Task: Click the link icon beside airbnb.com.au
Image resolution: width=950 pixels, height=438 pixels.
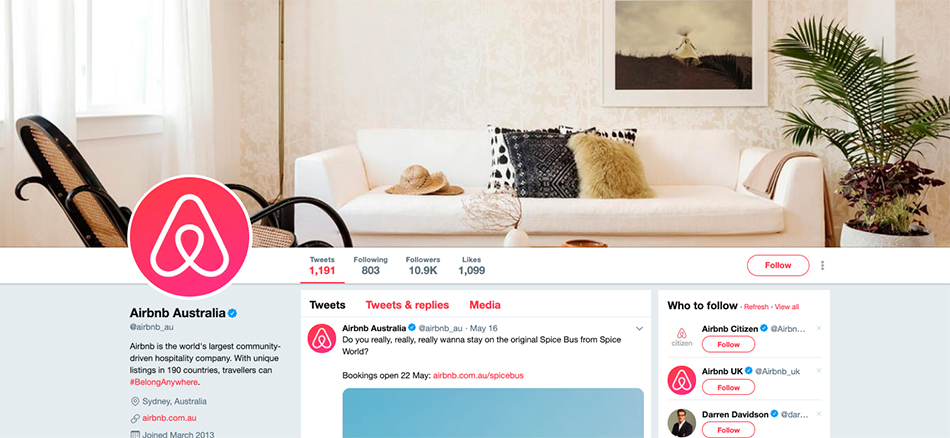Action: click(x=135, y=418)
